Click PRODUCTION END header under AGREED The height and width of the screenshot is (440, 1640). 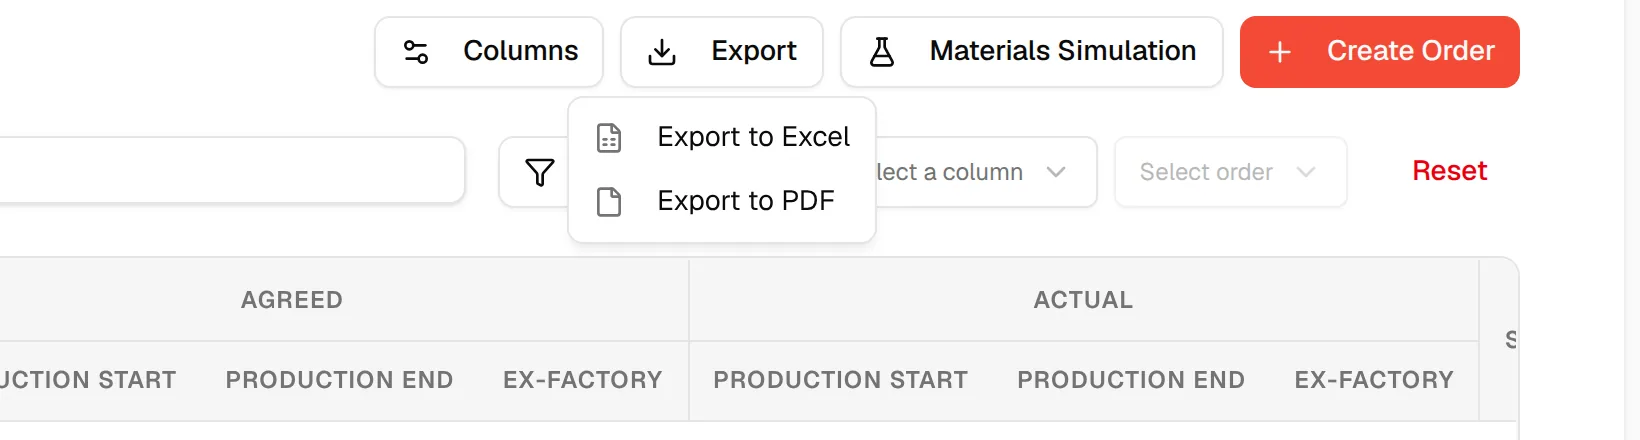coord(340,380)
